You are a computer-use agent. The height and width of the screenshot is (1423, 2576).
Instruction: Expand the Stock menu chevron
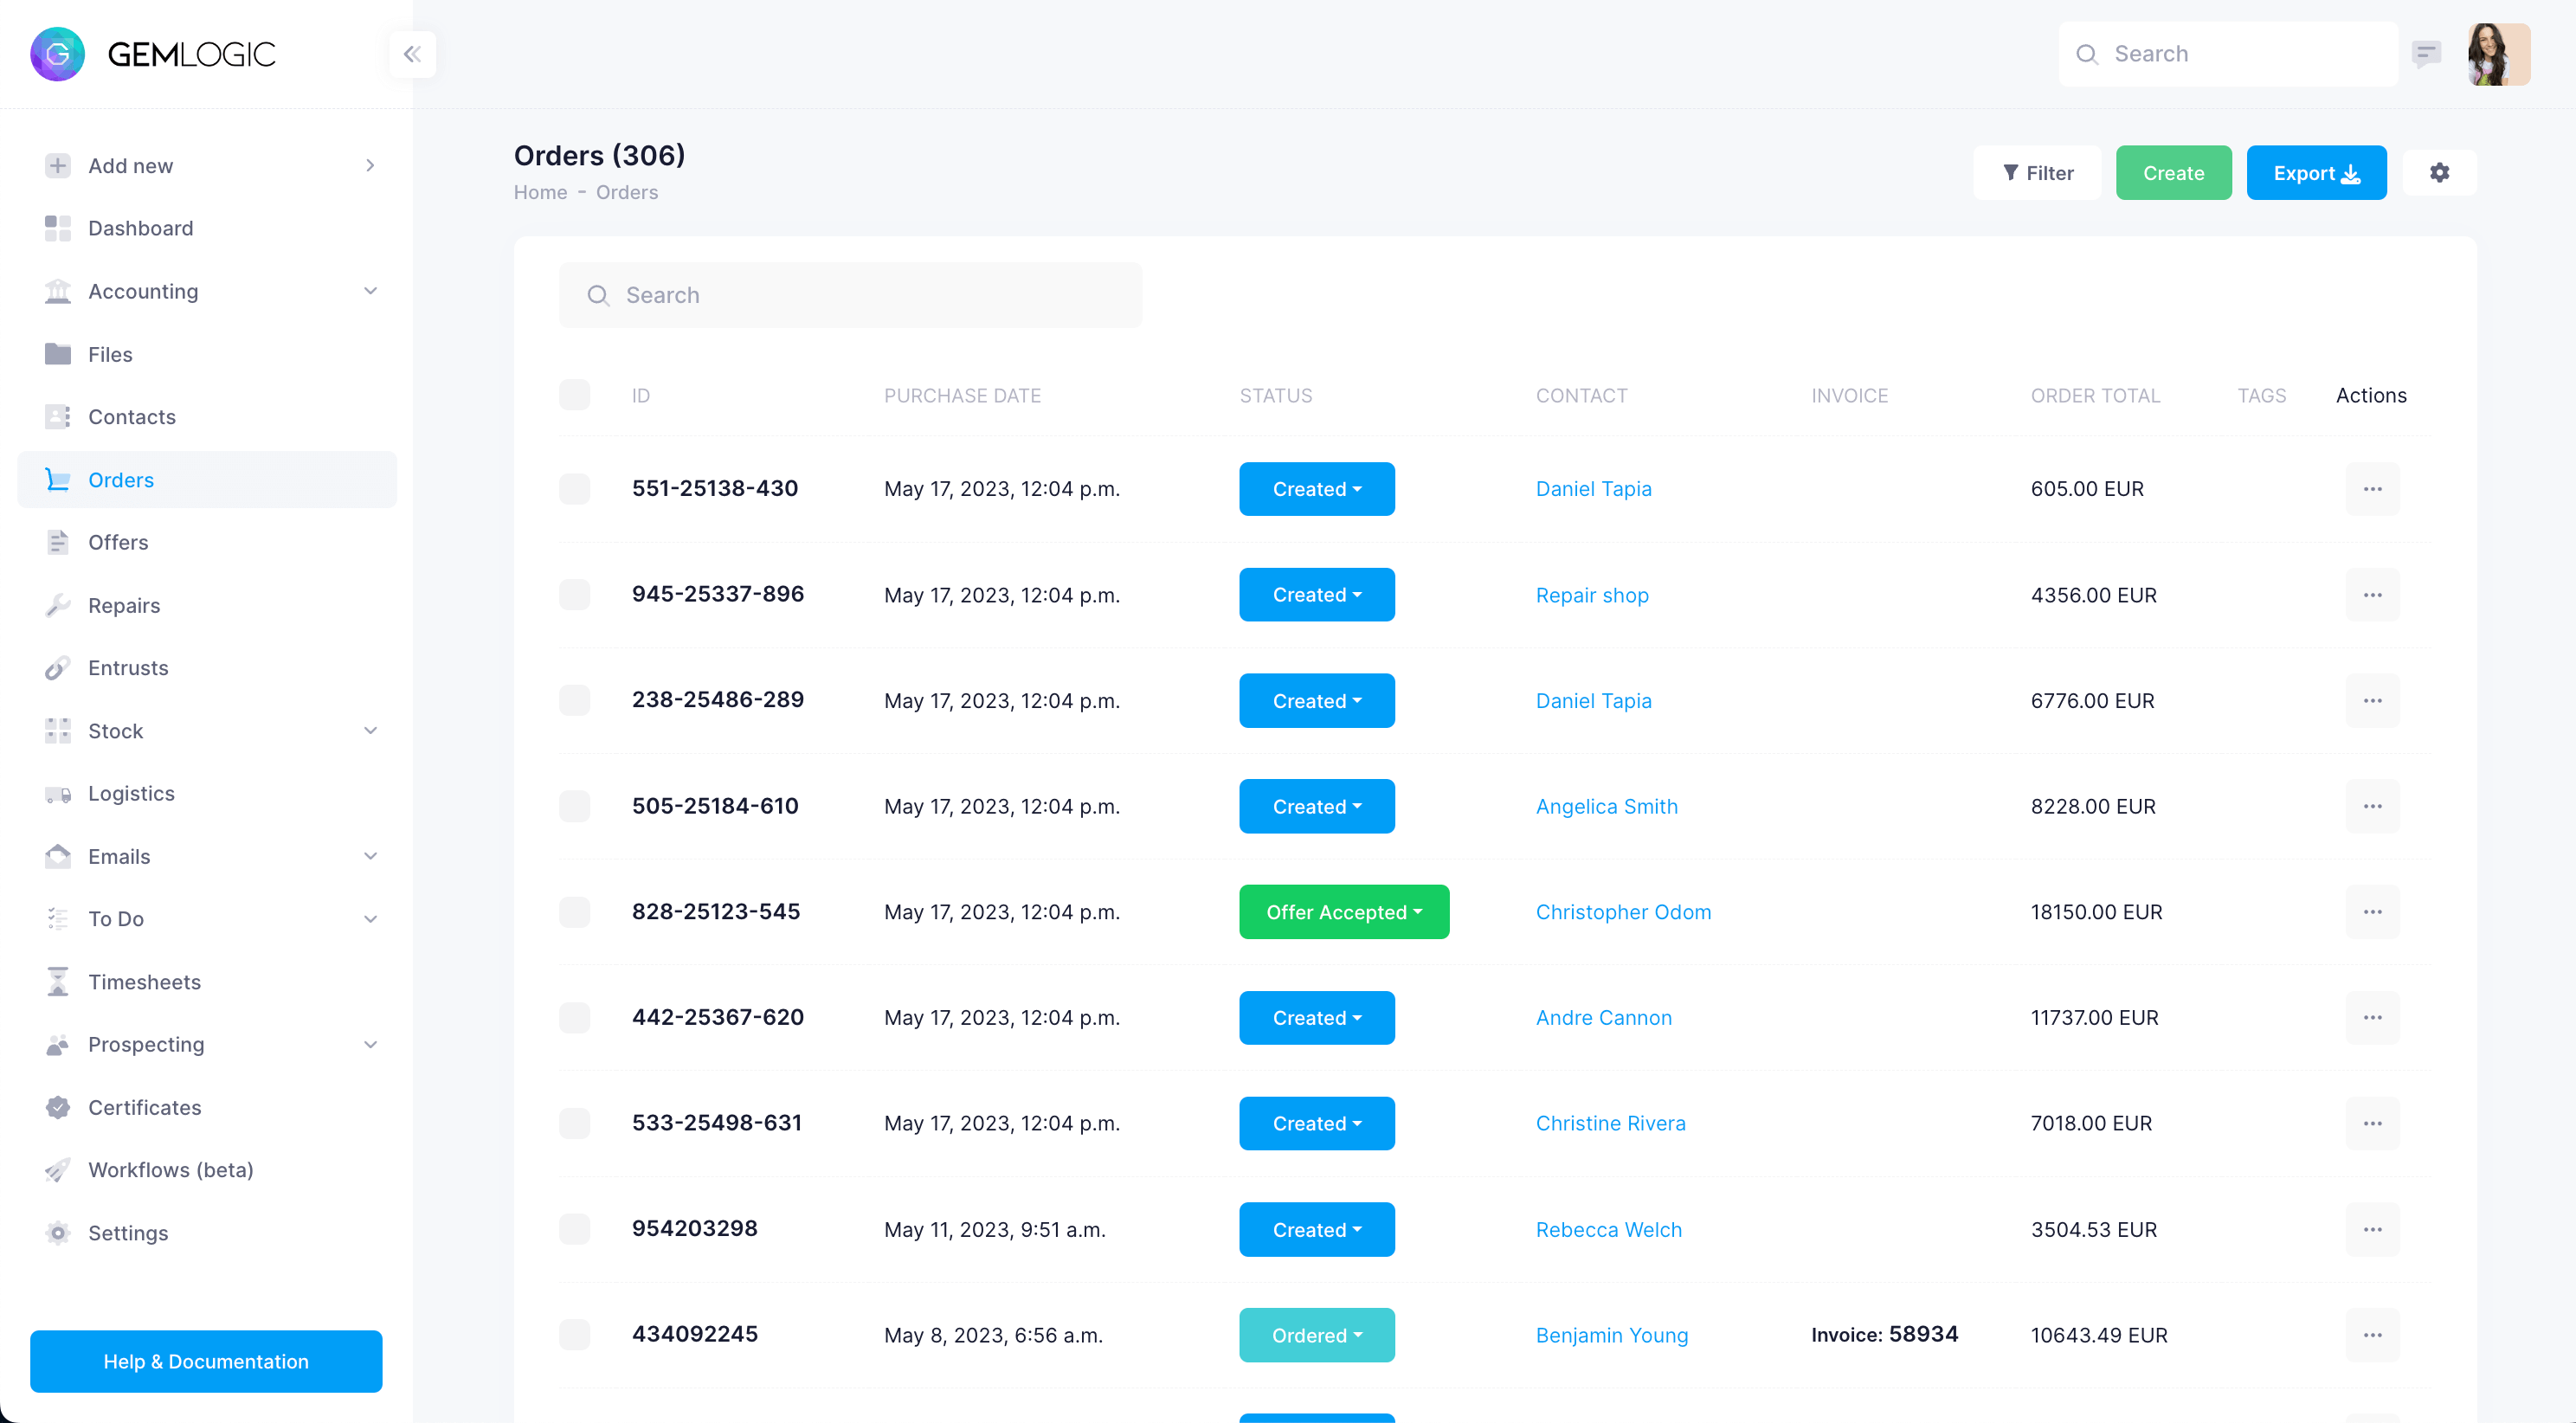(x=370, y=731)
